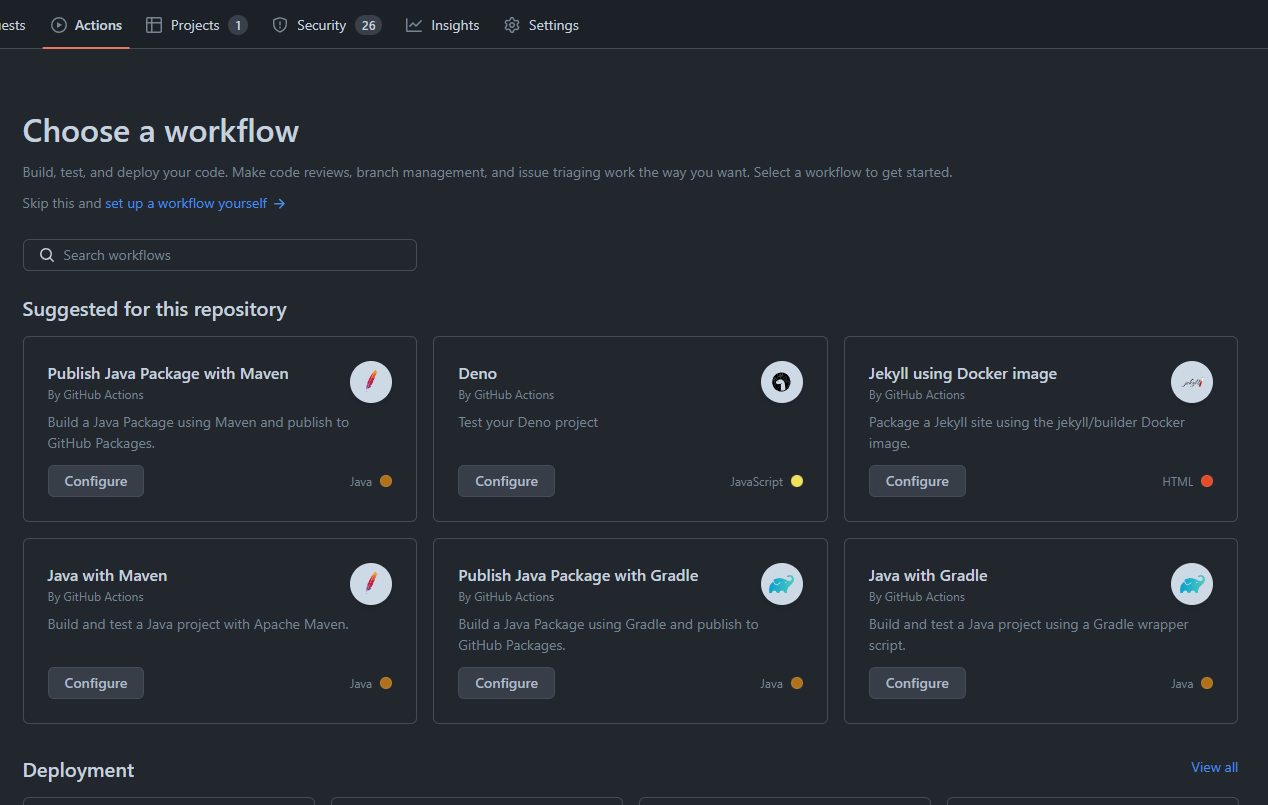Image resolution: width=1268 pixels, height=805 pixels.
Task: Click the Java language dot on Java with Maven card
Action: coord(386,683)
